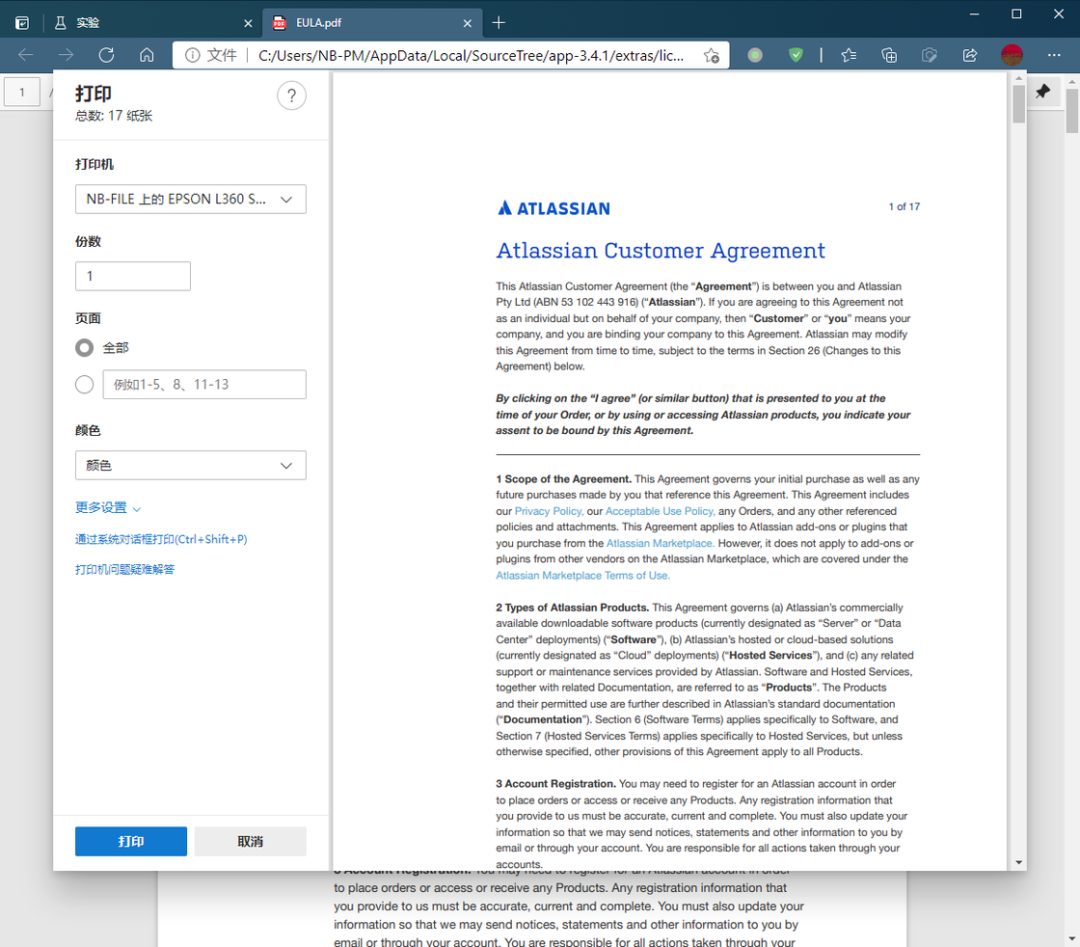Click the preview scrollbar up arrow
This screenshot has height=947, width=1080.
tap(1019, 79)
